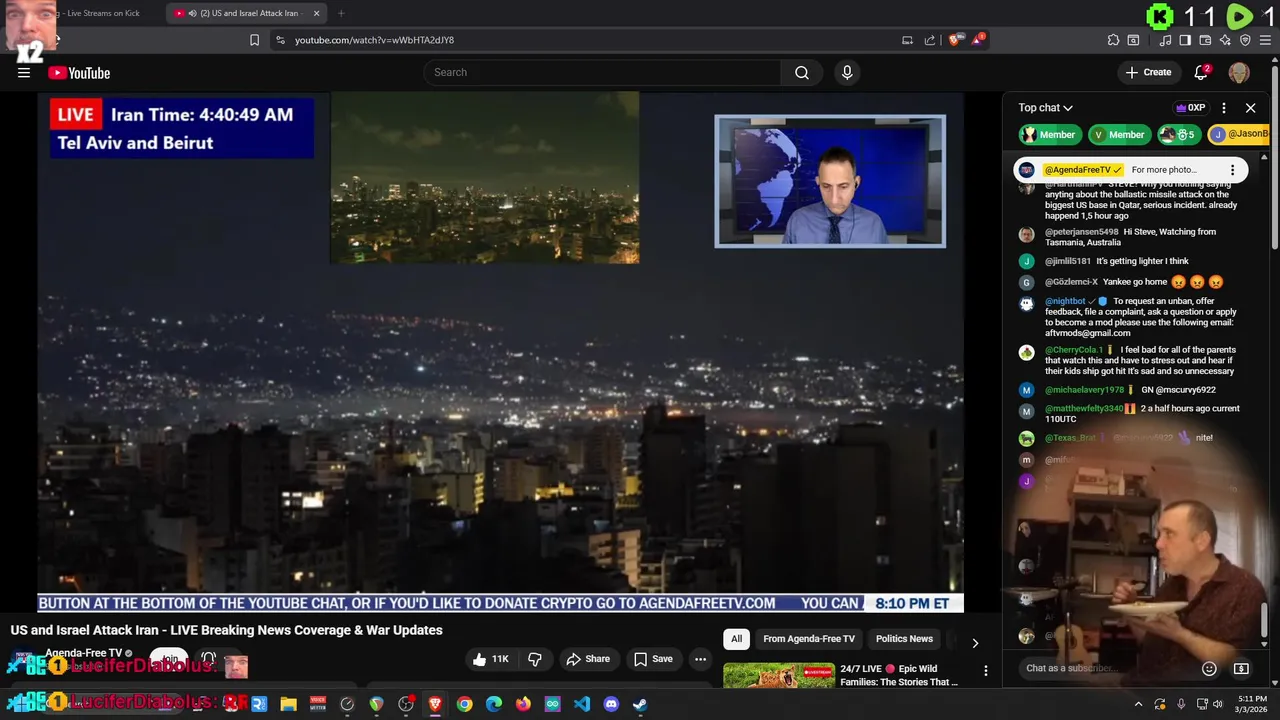Open the browser share icon in the address bar
The image size is (1280, 720).
(930, 40)
